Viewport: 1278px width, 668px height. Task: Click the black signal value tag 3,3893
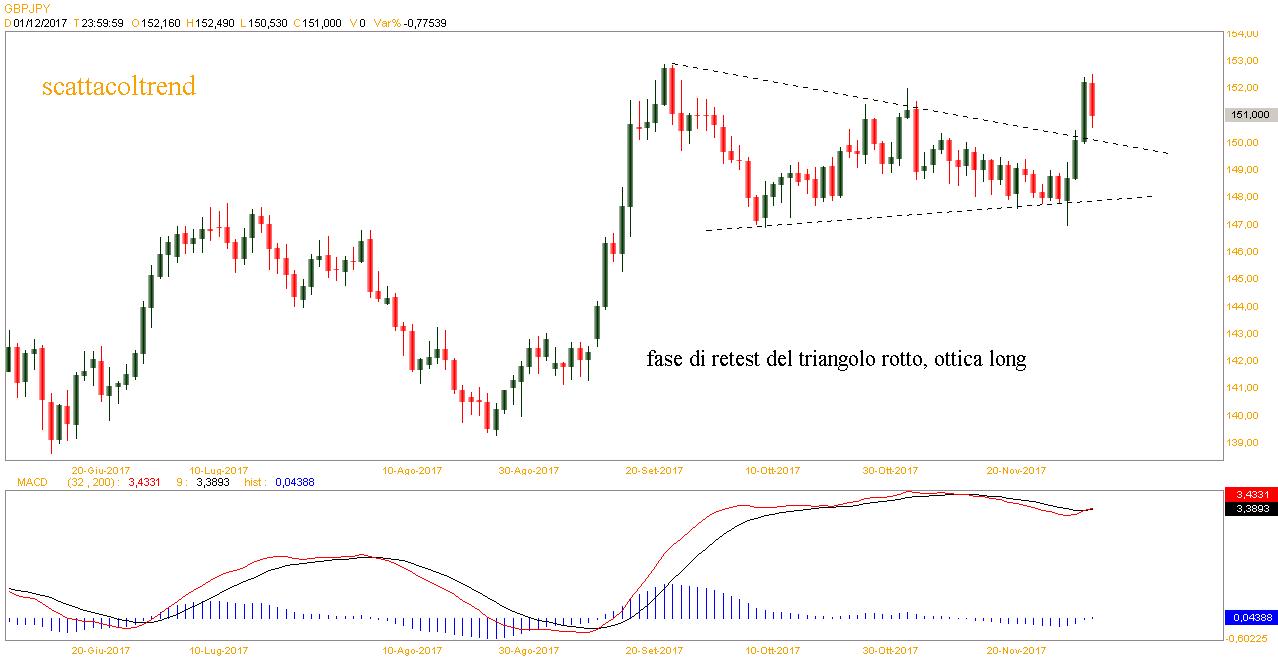pos(1250,509)
